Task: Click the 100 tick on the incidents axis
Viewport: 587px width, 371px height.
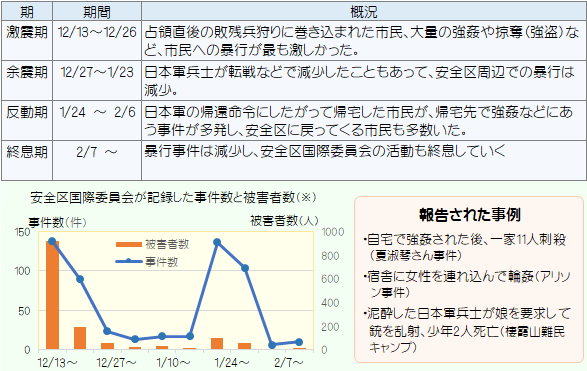Action: tap(22, 271)
